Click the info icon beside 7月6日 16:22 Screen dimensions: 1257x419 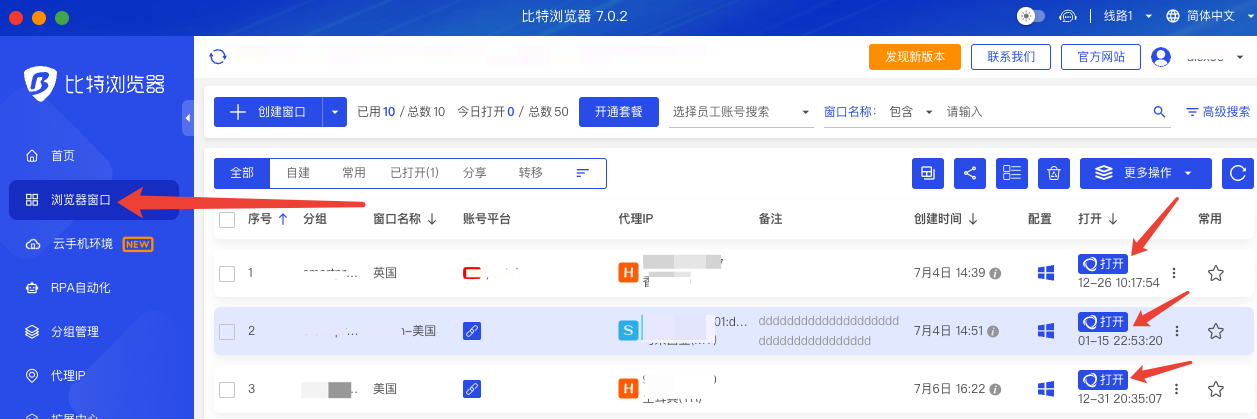[x=995, y=389]
